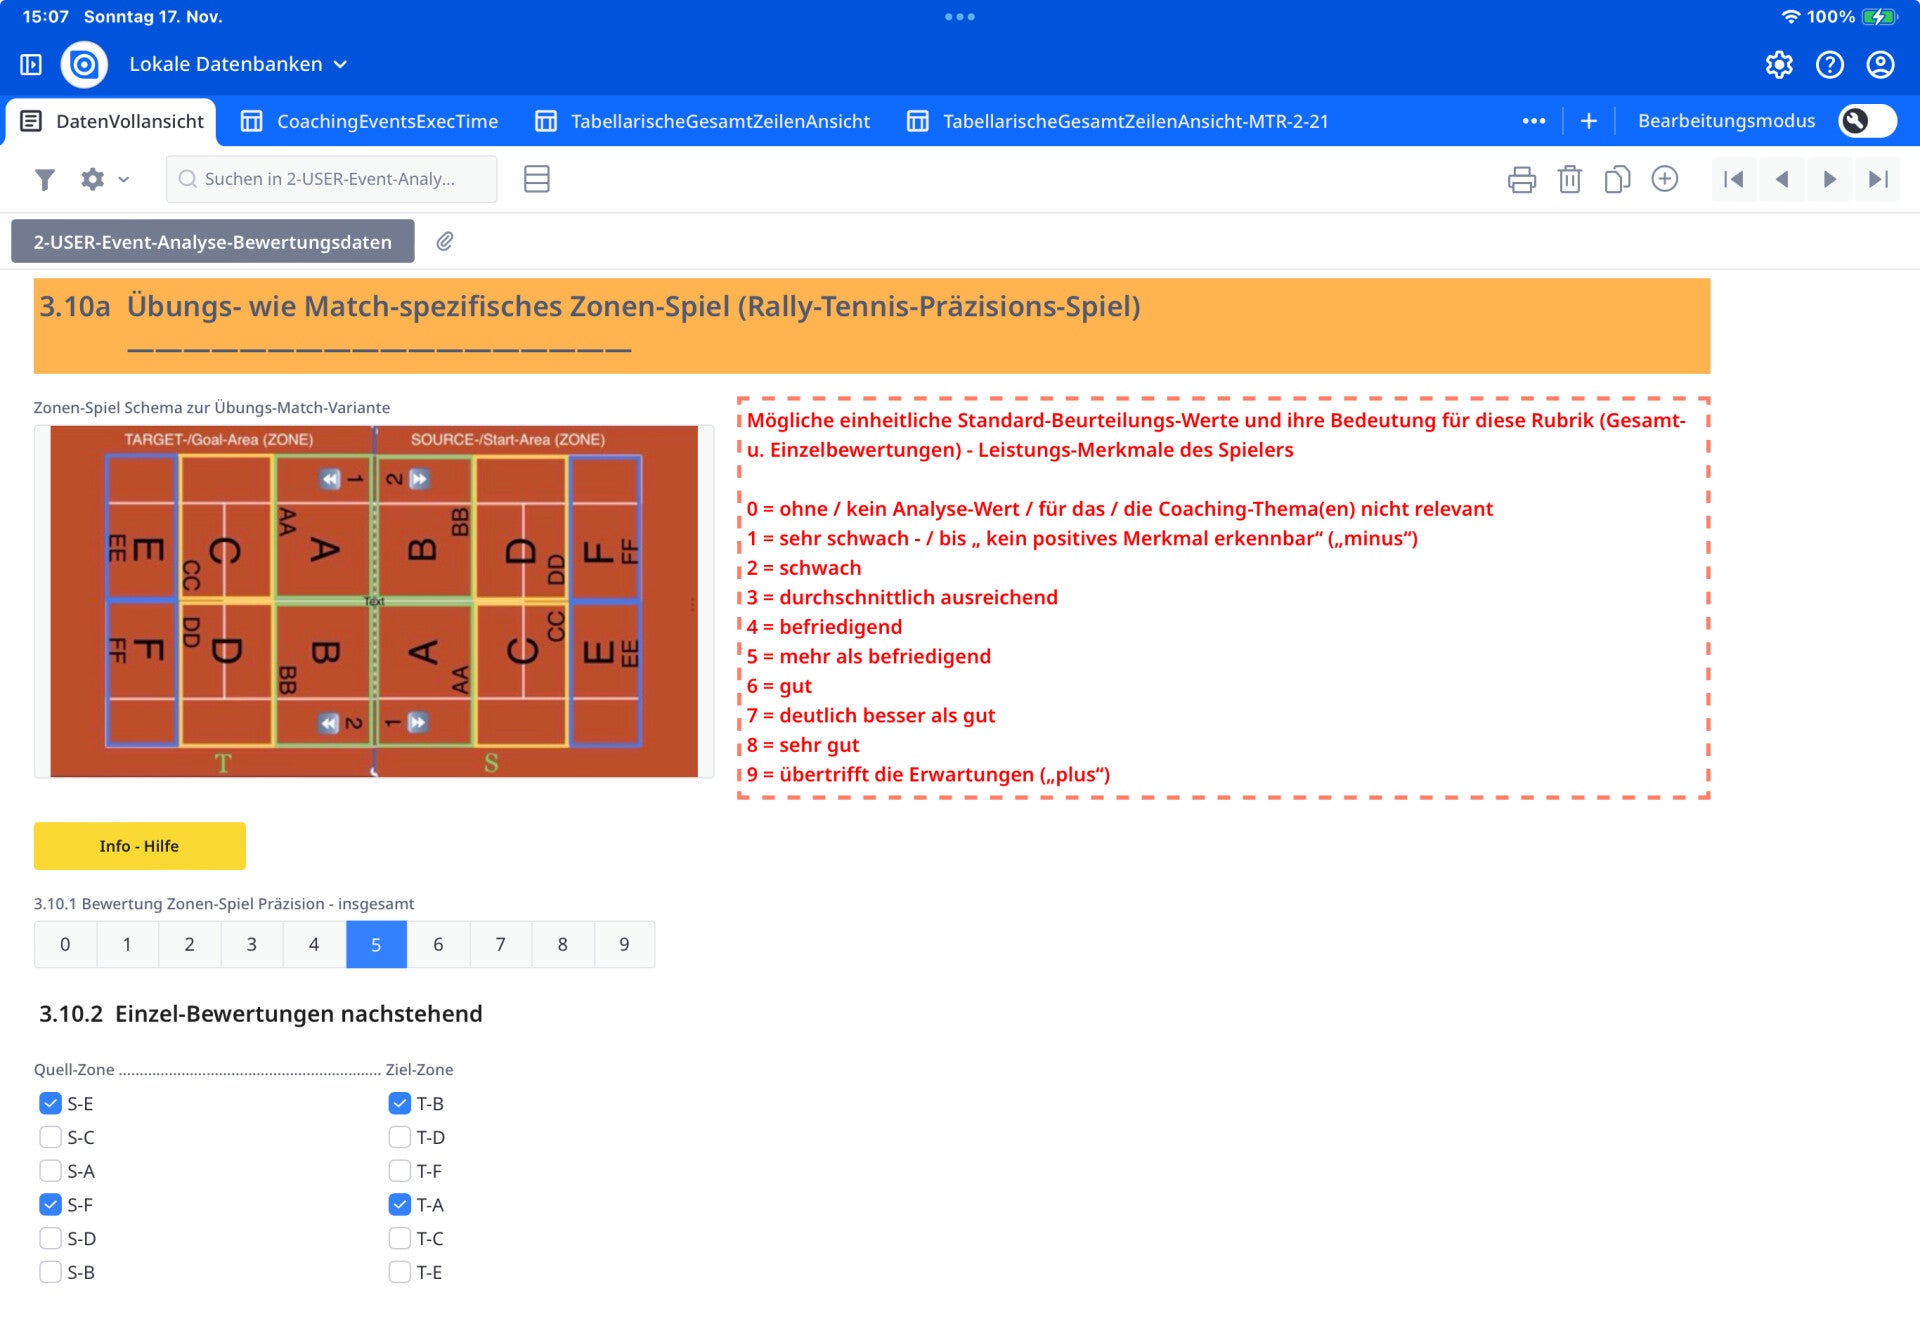This screenshot has height=1326, width=1920.
Task: Switch to the CoachingEventsExecTime tab
Action: tap(370, 121)
